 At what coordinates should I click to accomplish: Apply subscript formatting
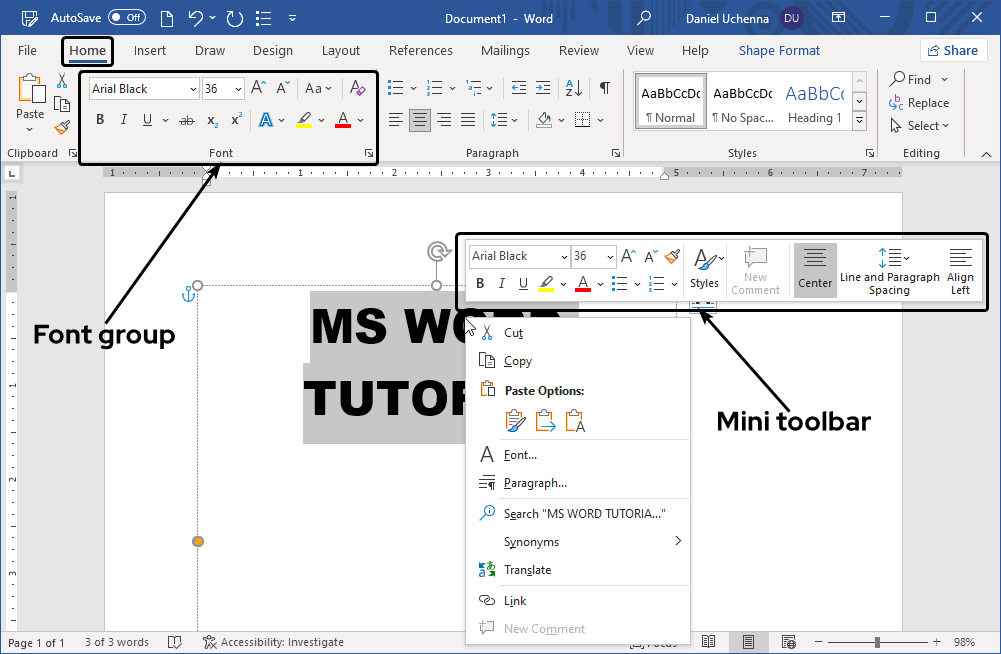(211, 121)
